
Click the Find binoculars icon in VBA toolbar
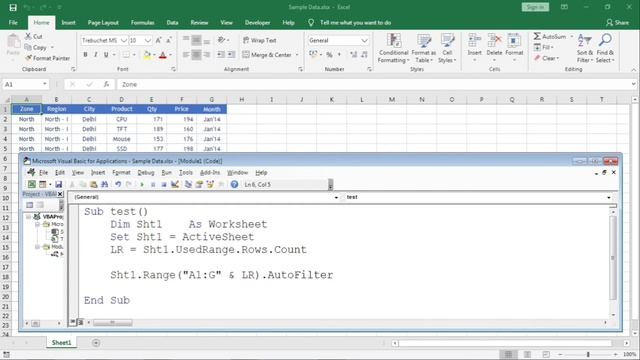click(104, 184)
